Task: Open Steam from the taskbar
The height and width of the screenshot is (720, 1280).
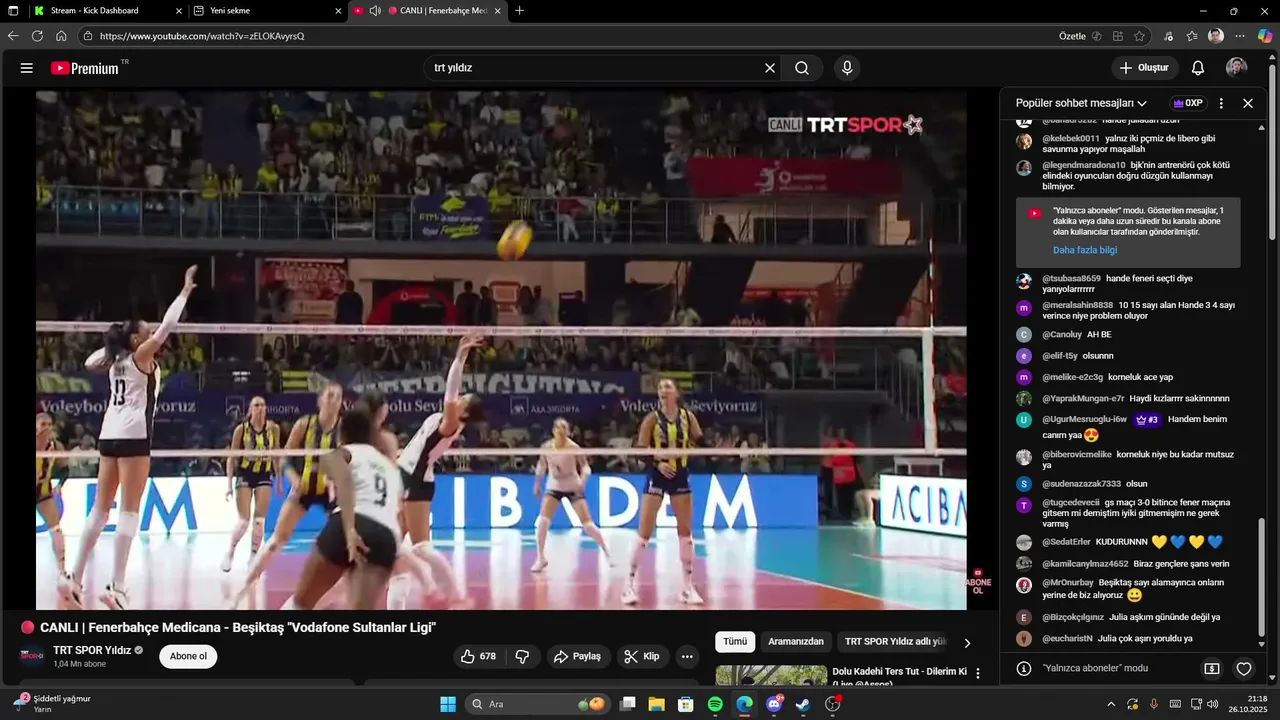Action: [x=803, y=704]
